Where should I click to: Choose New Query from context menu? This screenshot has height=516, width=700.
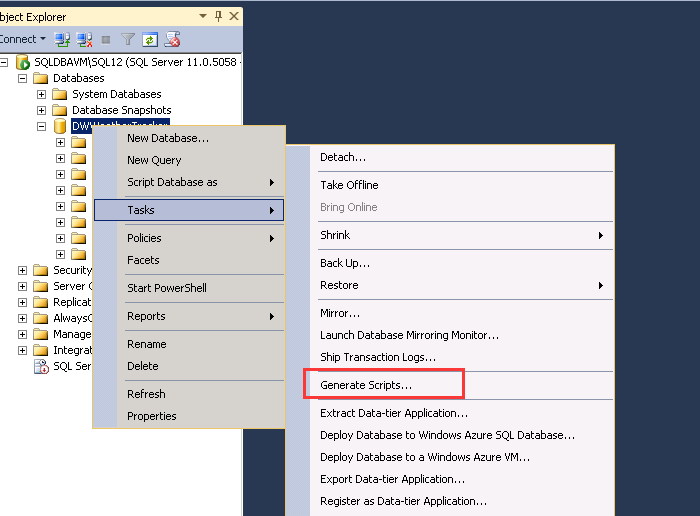pos(189,160)
